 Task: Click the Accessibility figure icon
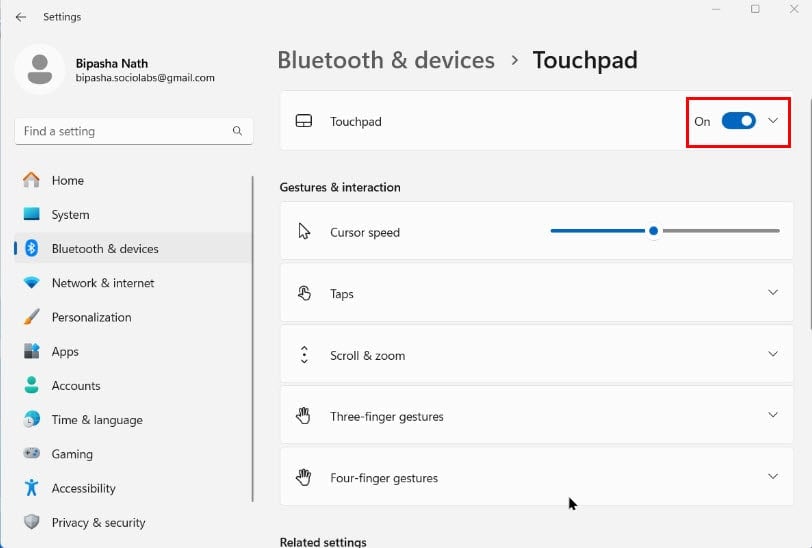click(32, 488)
